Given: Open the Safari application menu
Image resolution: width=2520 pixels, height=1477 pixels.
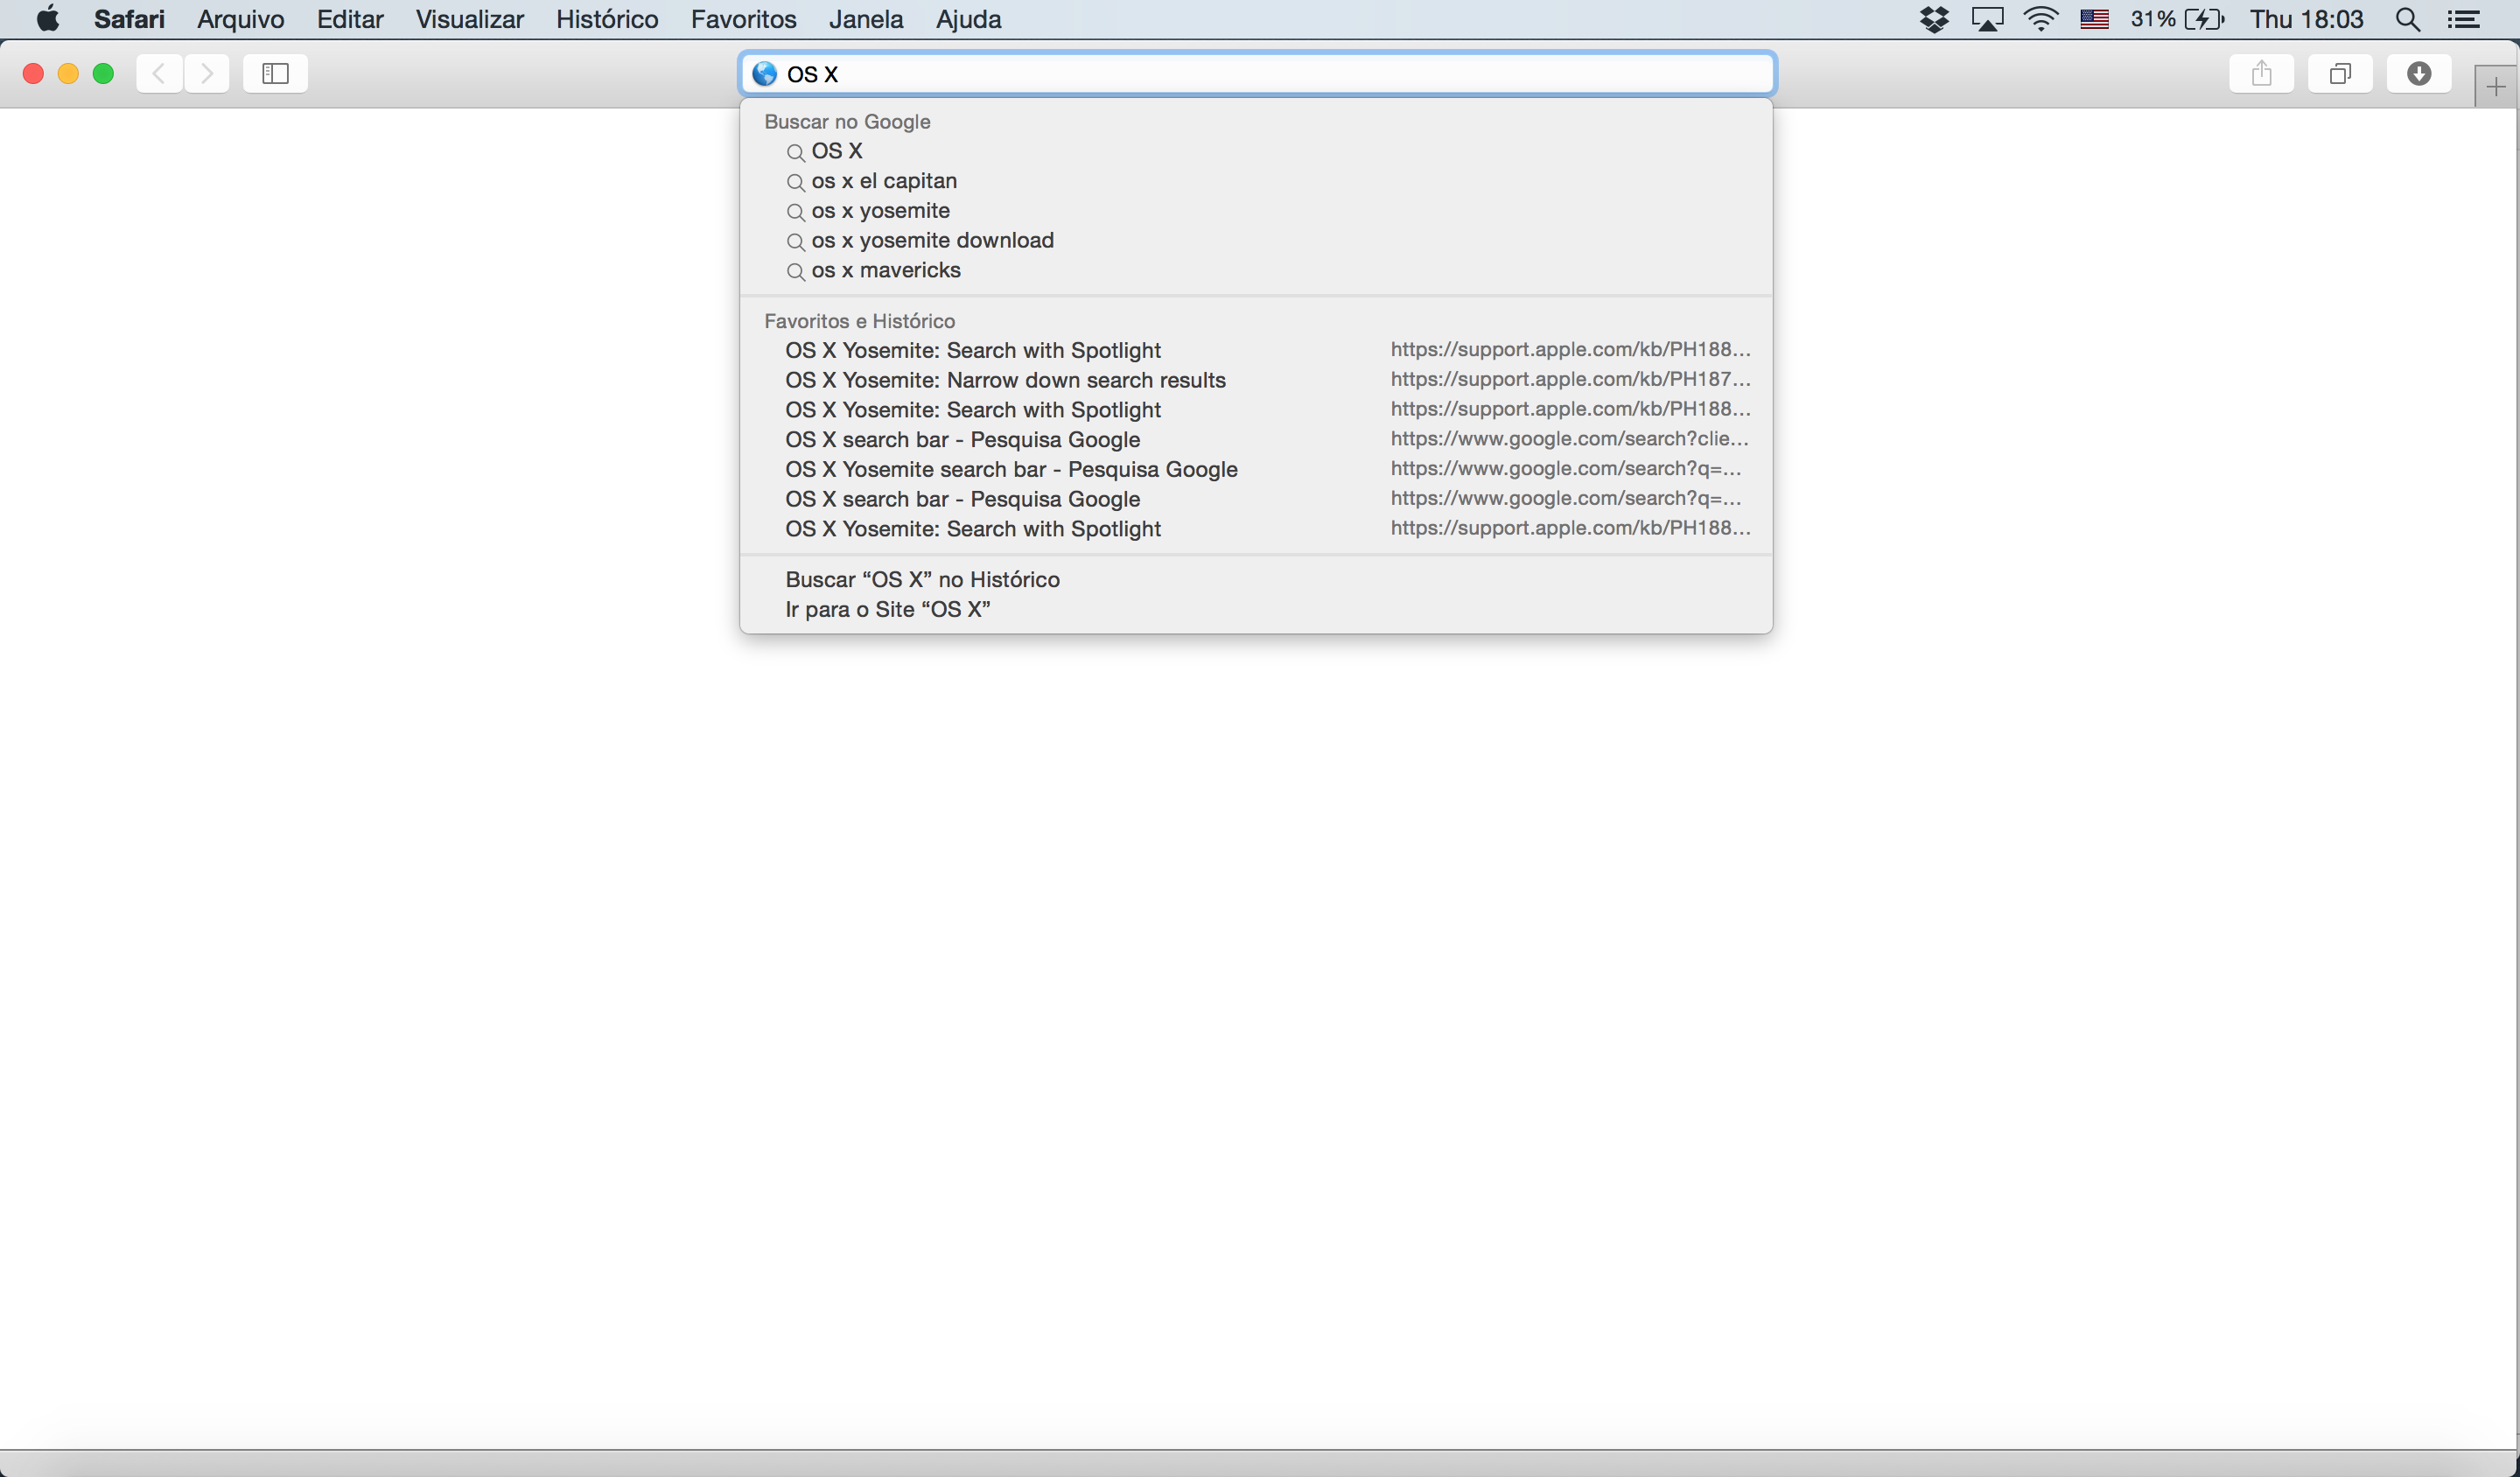Looking at the screenshot, I should [x=129, y=19].
